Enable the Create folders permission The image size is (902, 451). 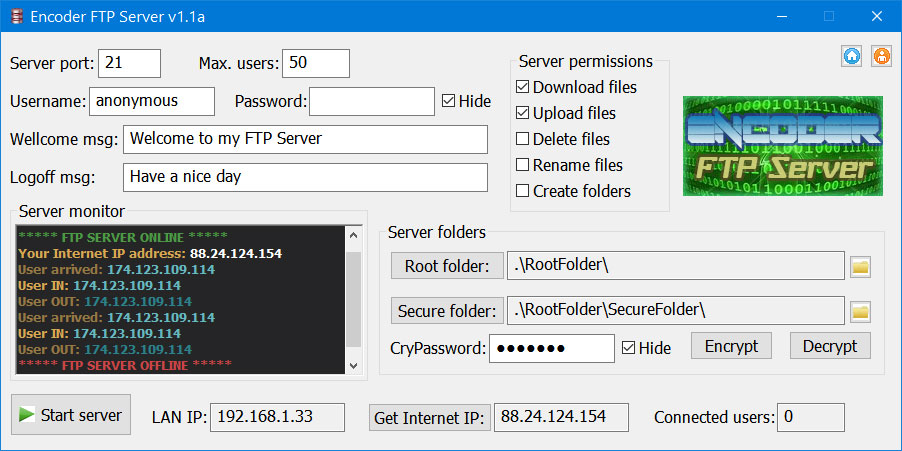[x=522, y=191]
